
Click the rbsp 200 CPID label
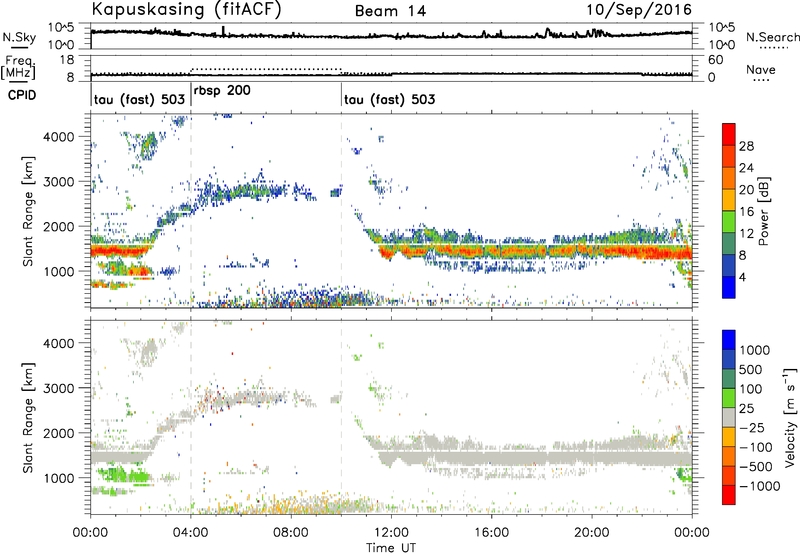(x=222, y=91)
